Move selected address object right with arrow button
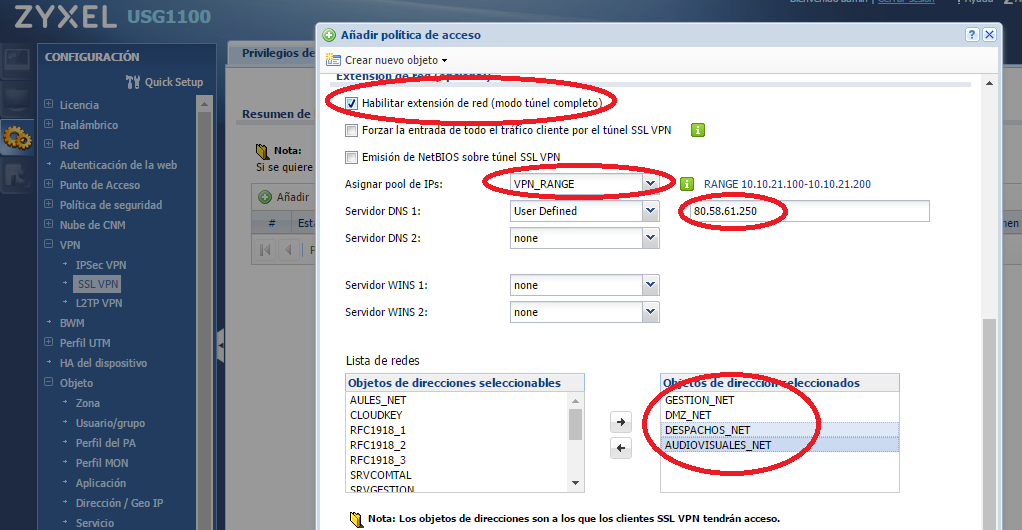This screenshot has width=1022, height=530. (620, 422)
